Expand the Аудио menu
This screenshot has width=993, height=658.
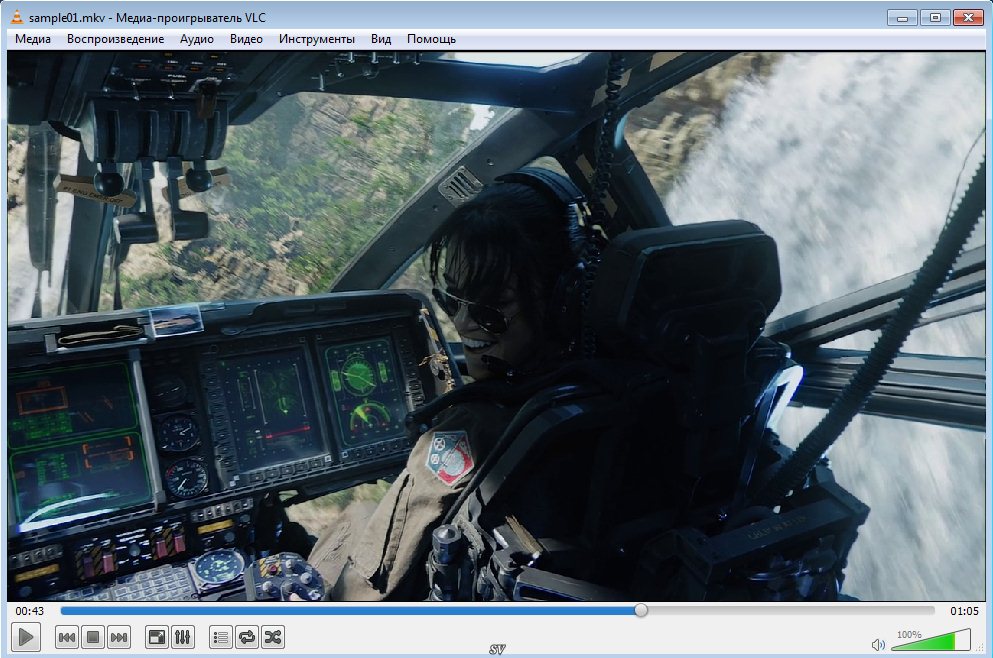(197, 39)
